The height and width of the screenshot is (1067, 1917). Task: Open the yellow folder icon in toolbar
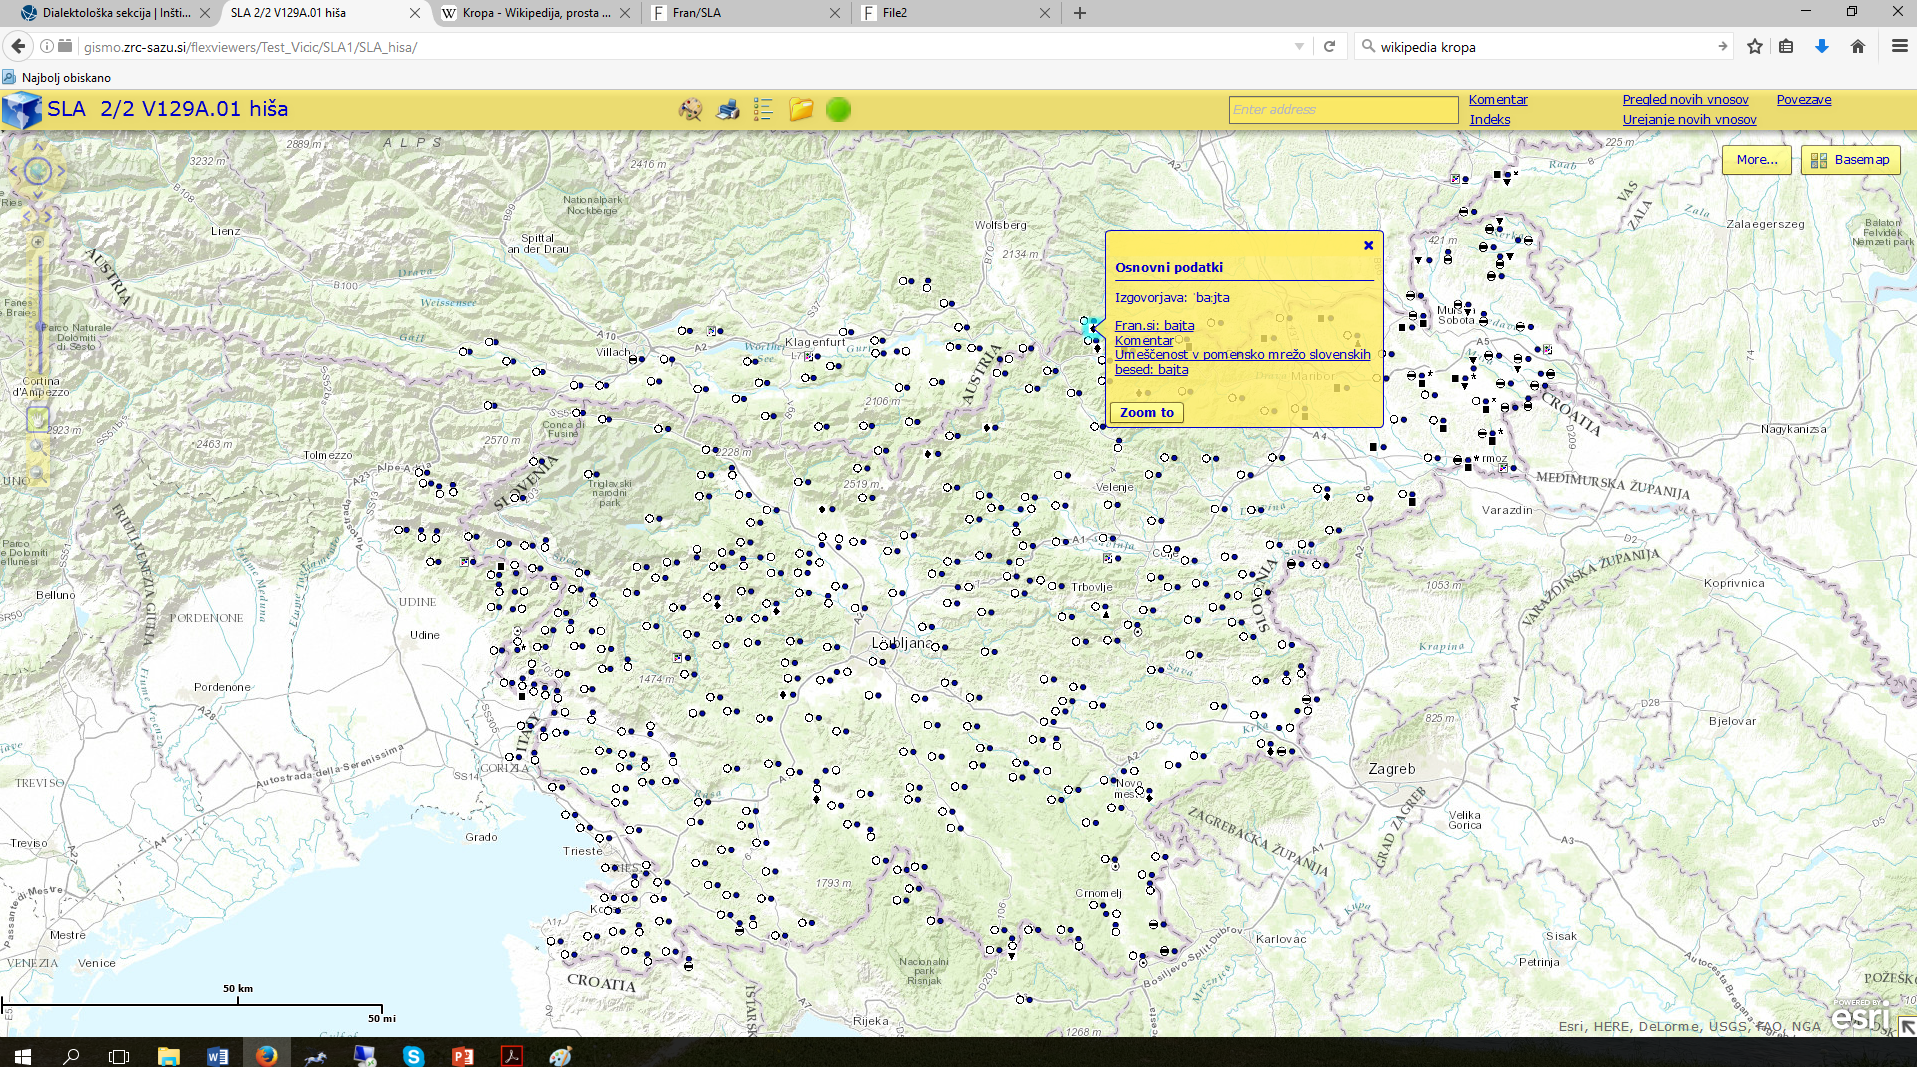point(801,110)
